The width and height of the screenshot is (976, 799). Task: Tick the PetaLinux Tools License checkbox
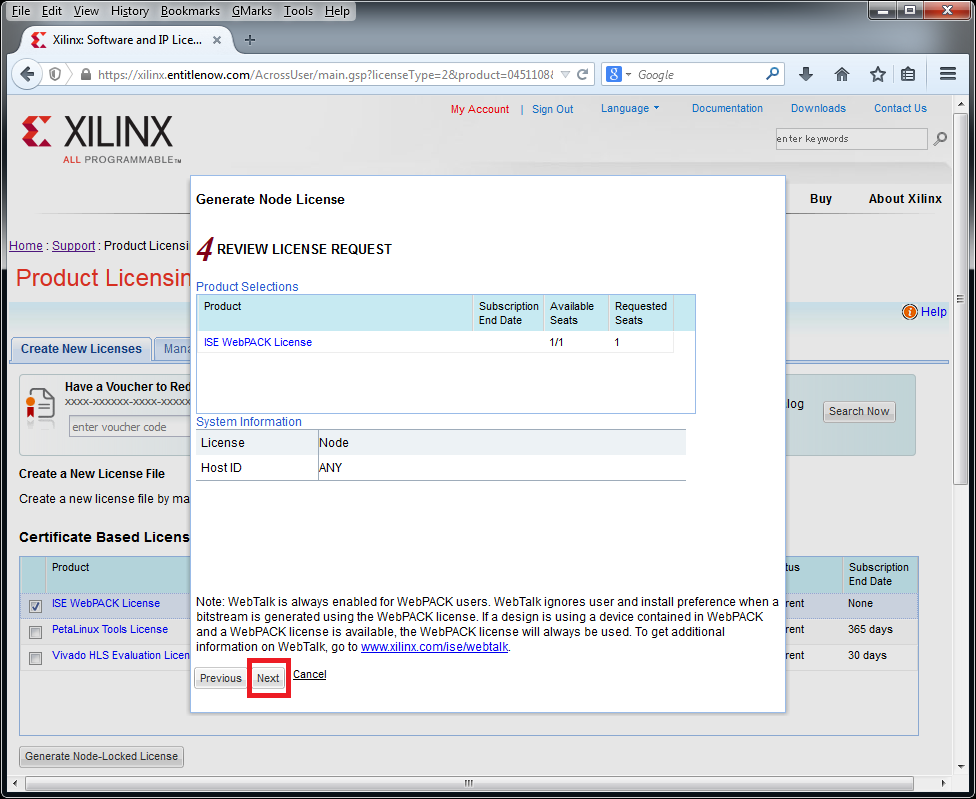[x=35, y=632]
